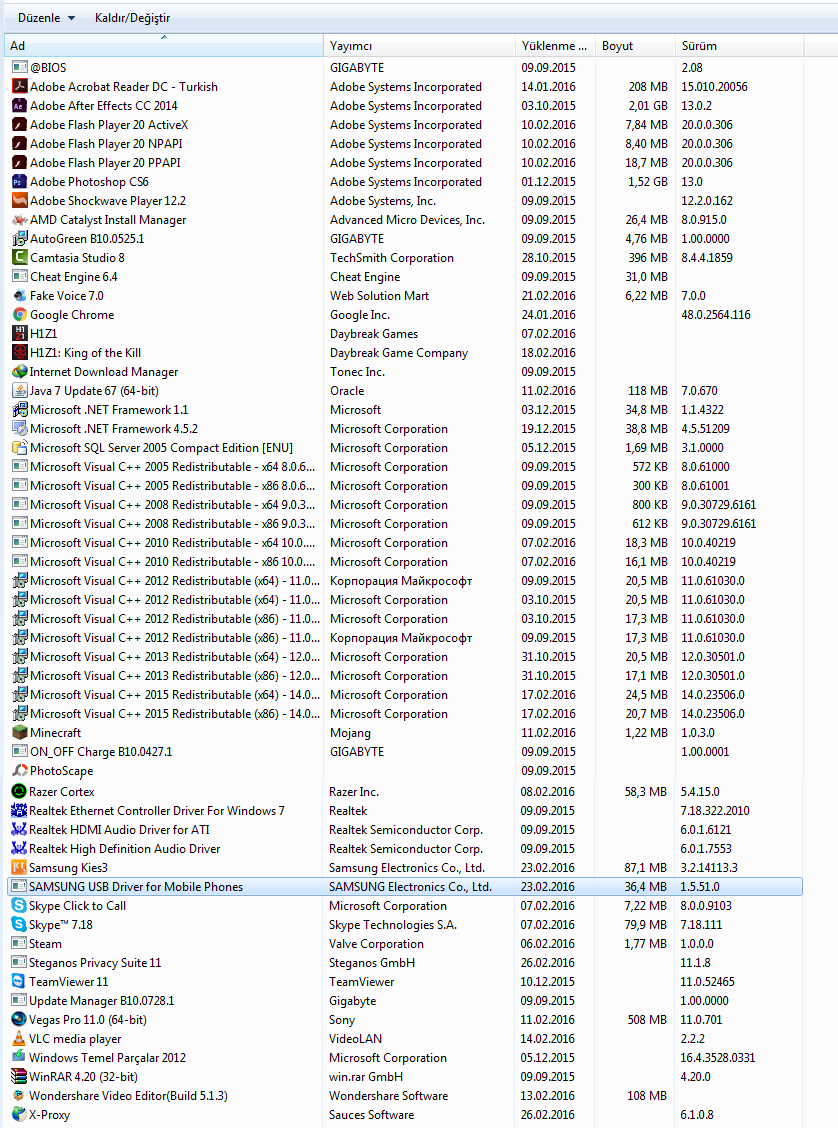Click Internet Download Manager icon
Screen dimensions: 838x1128
click(19, 371)
